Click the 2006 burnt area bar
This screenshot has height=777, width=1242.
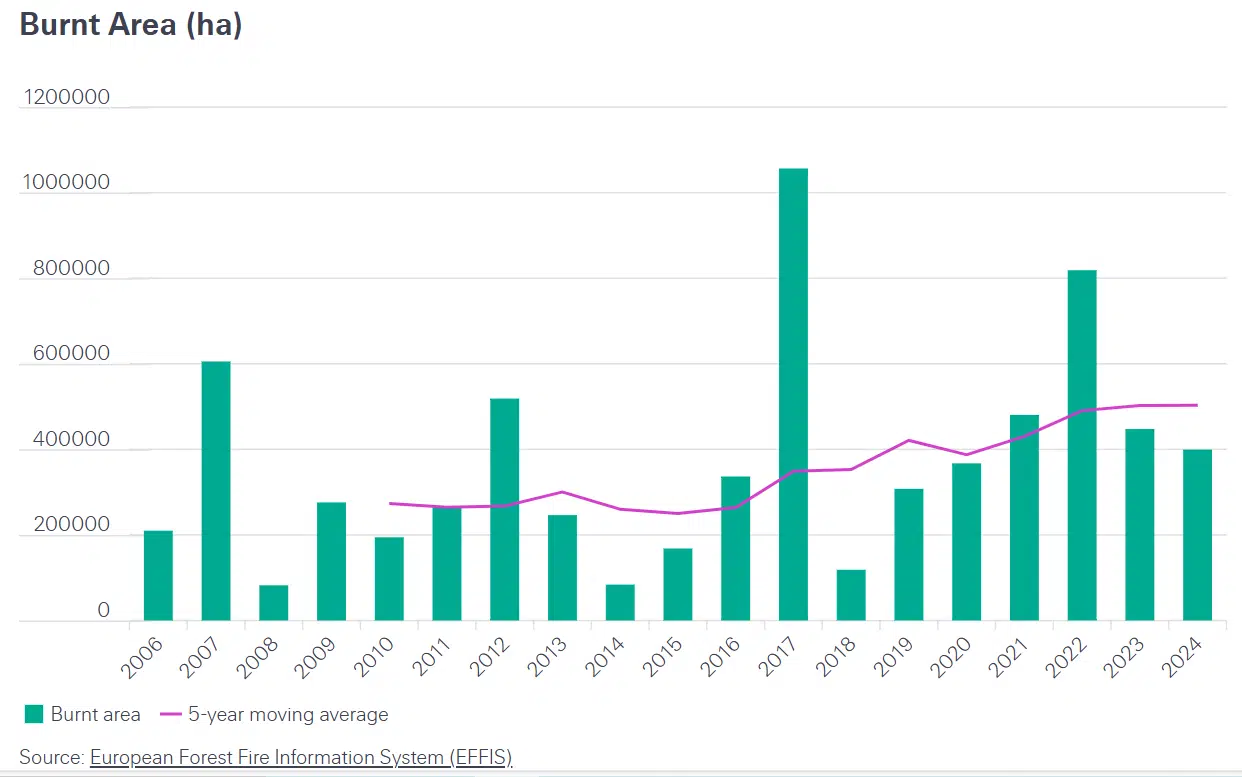(x=158, y=575)
